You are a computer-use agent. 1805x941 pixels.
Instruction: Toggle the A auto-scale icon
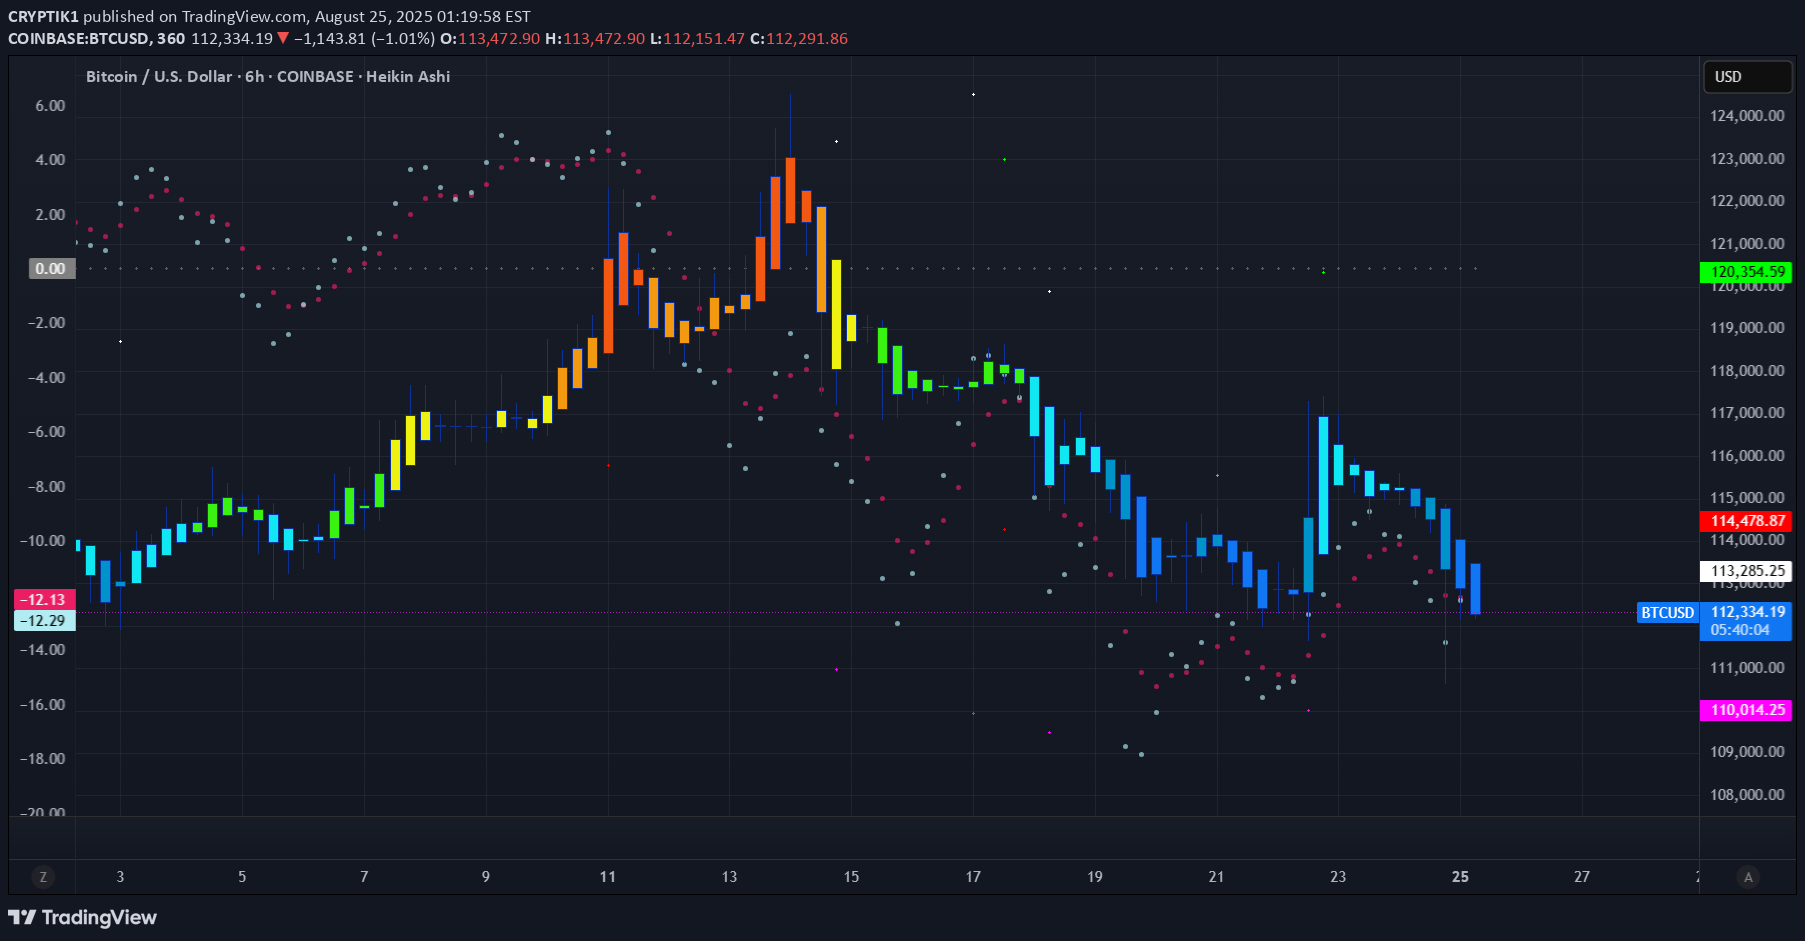point(1748,877)
